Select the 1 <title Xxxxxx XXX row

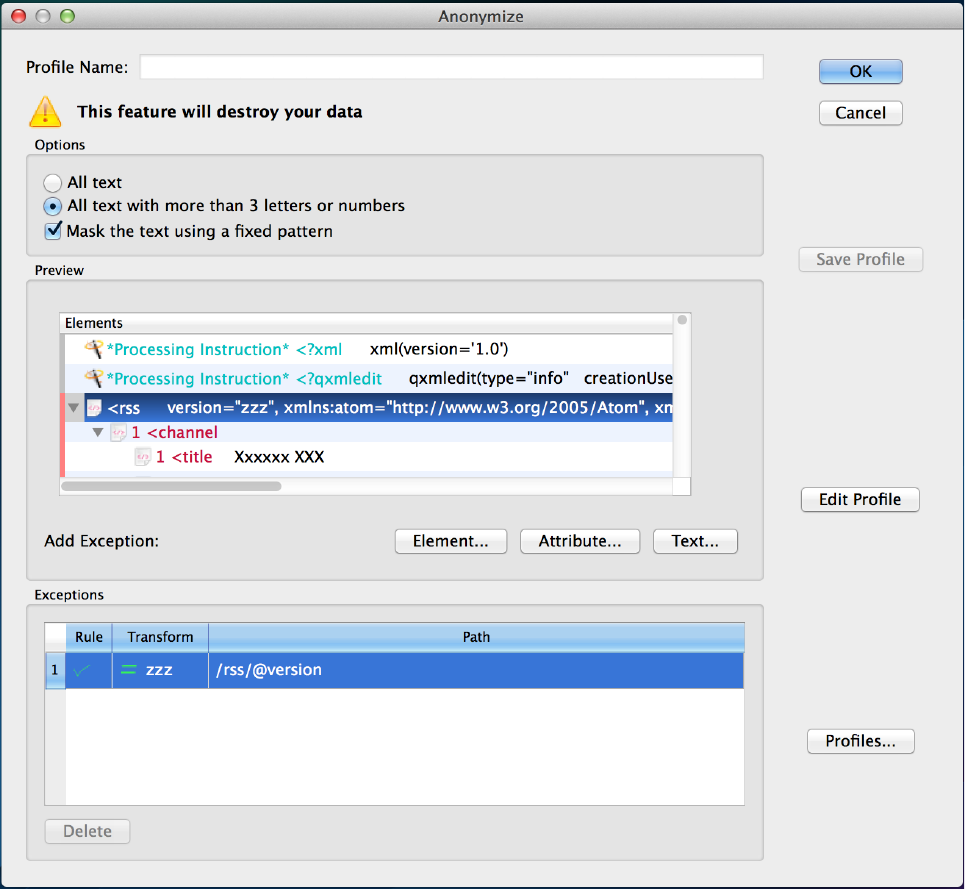point(369,457)
